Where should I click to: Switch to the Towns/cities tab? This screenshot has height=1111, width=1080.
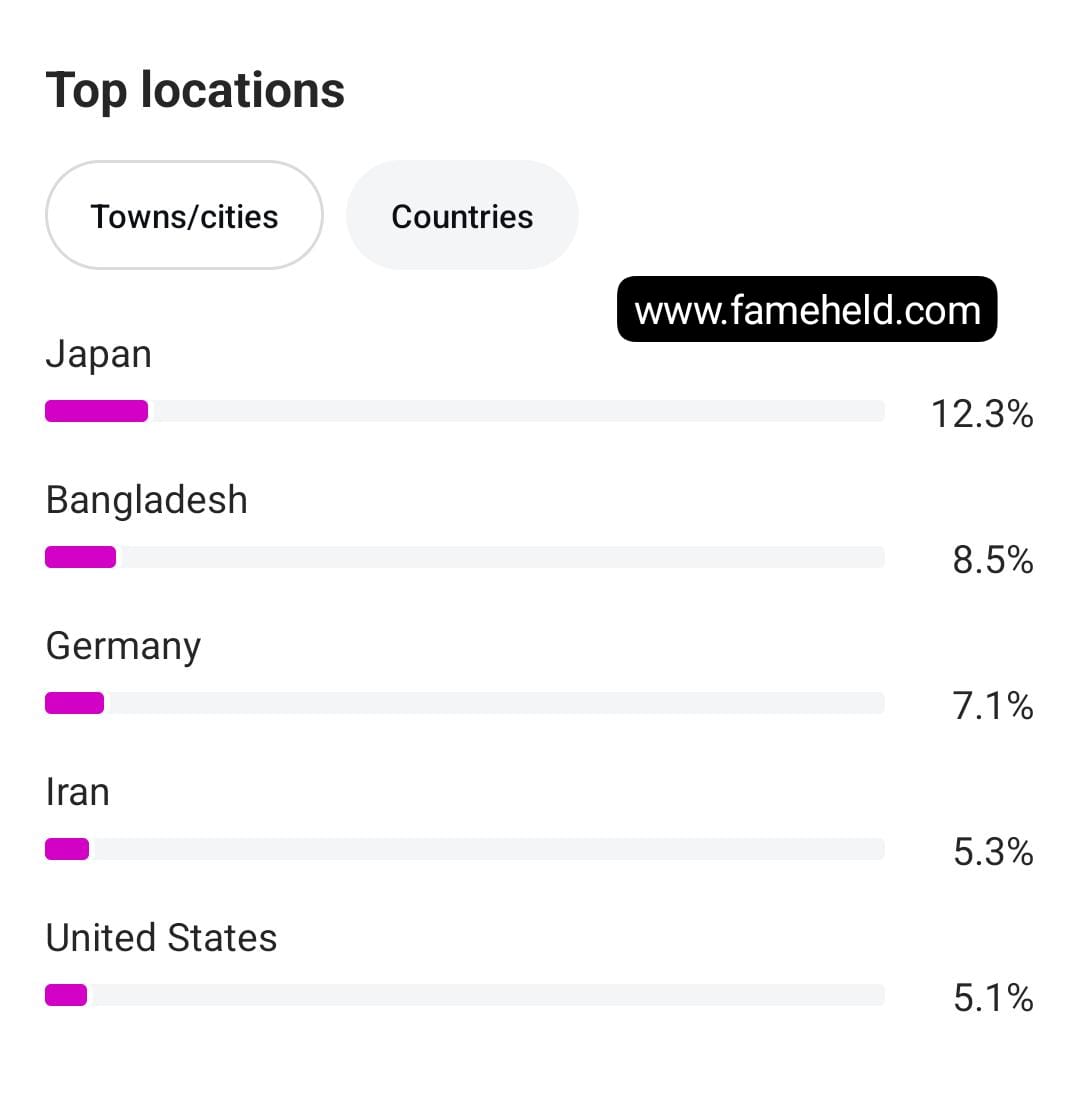[184, 216]
